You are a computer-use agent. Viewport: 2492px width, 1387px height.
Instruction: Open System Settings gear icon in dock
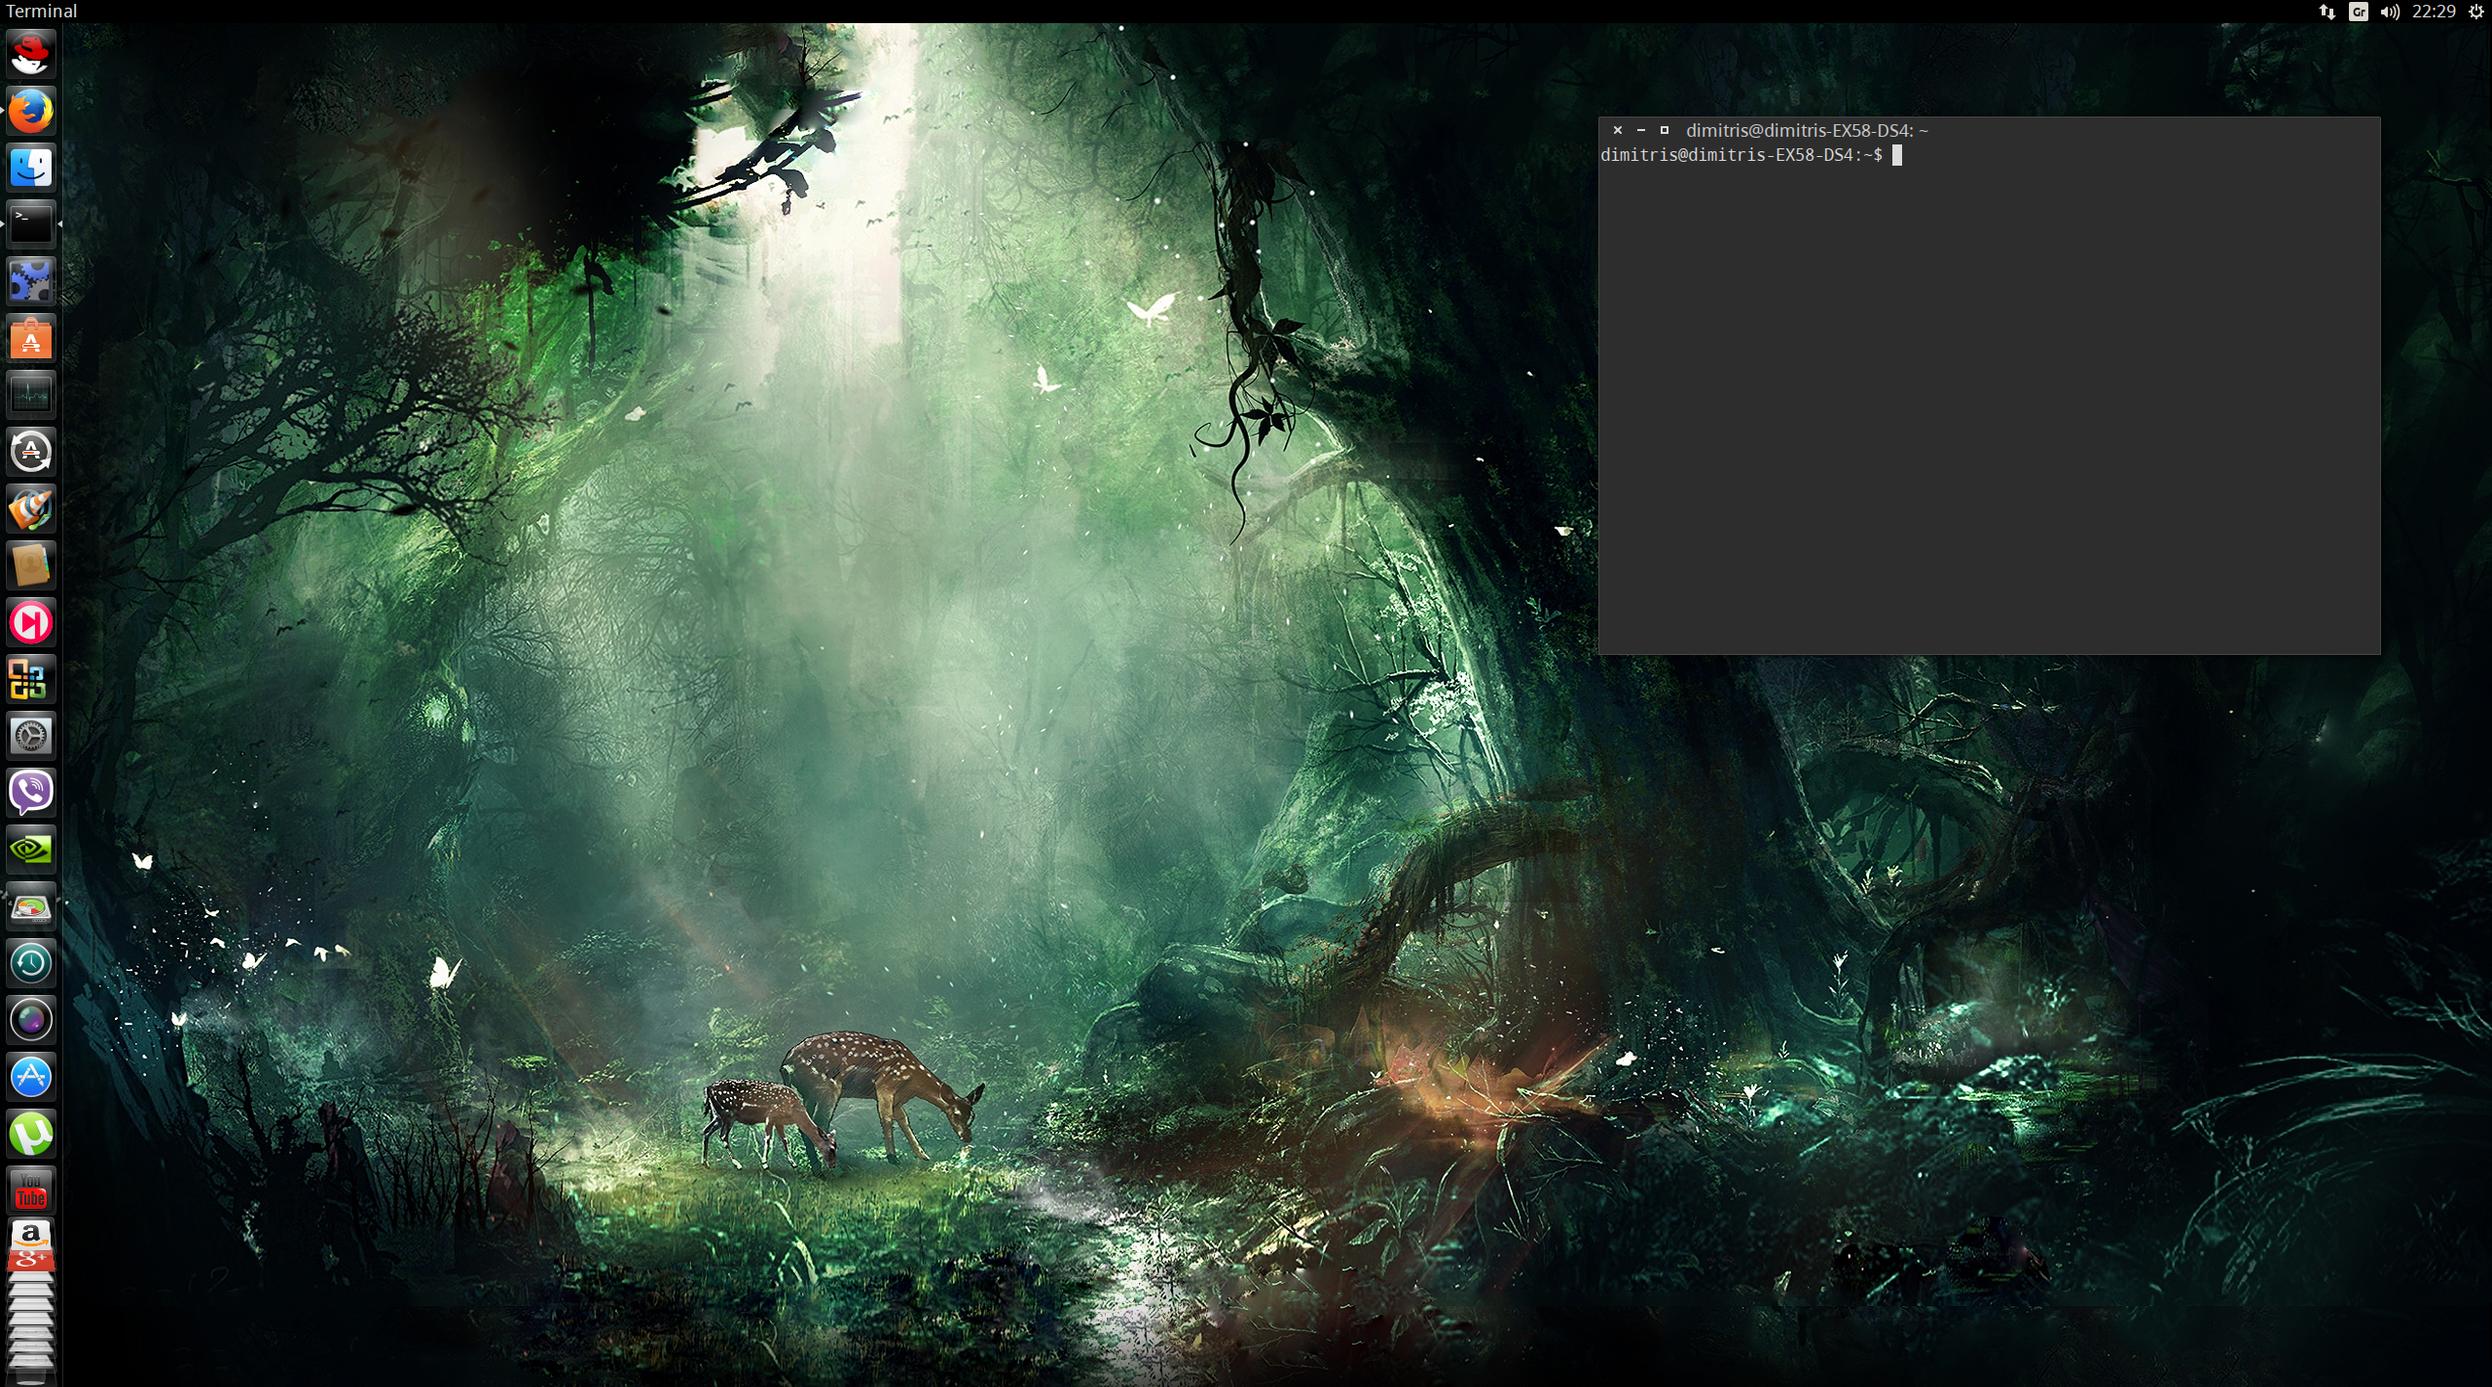pyautogui.click(x=31, y=736)
